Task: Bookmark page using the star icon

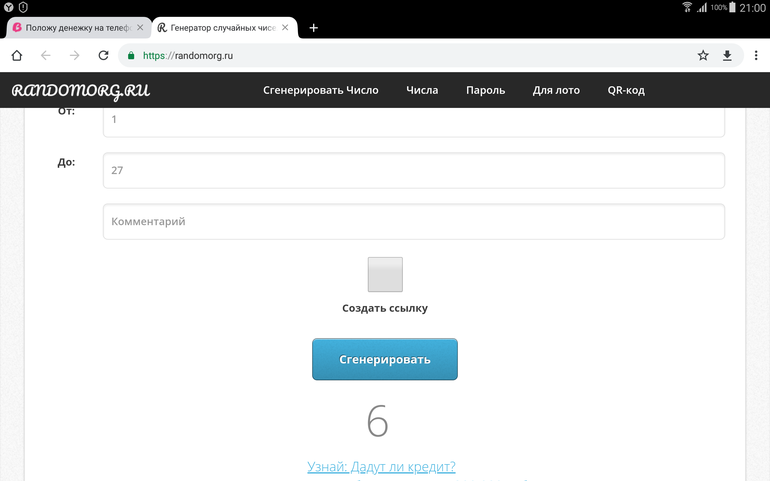Action: (703, 56)
